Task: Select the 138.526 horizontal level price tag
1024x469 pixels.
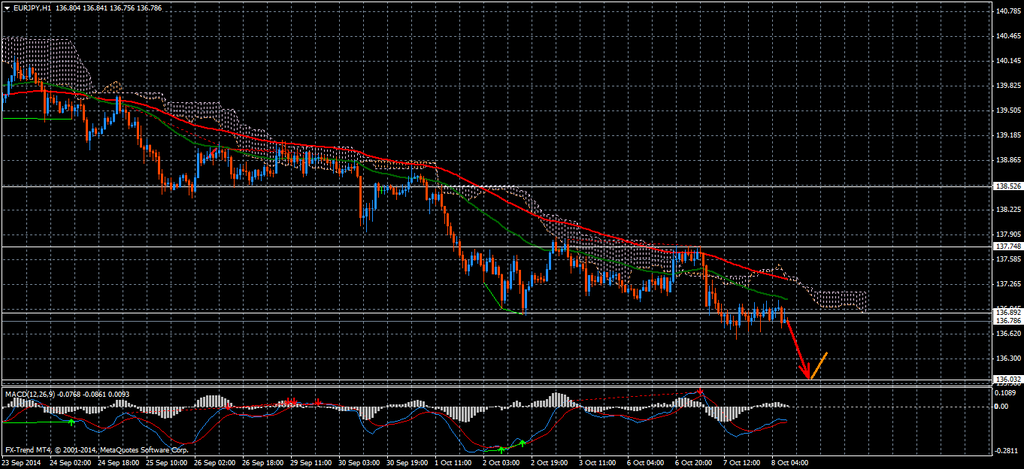Action: click(1007, 187)
